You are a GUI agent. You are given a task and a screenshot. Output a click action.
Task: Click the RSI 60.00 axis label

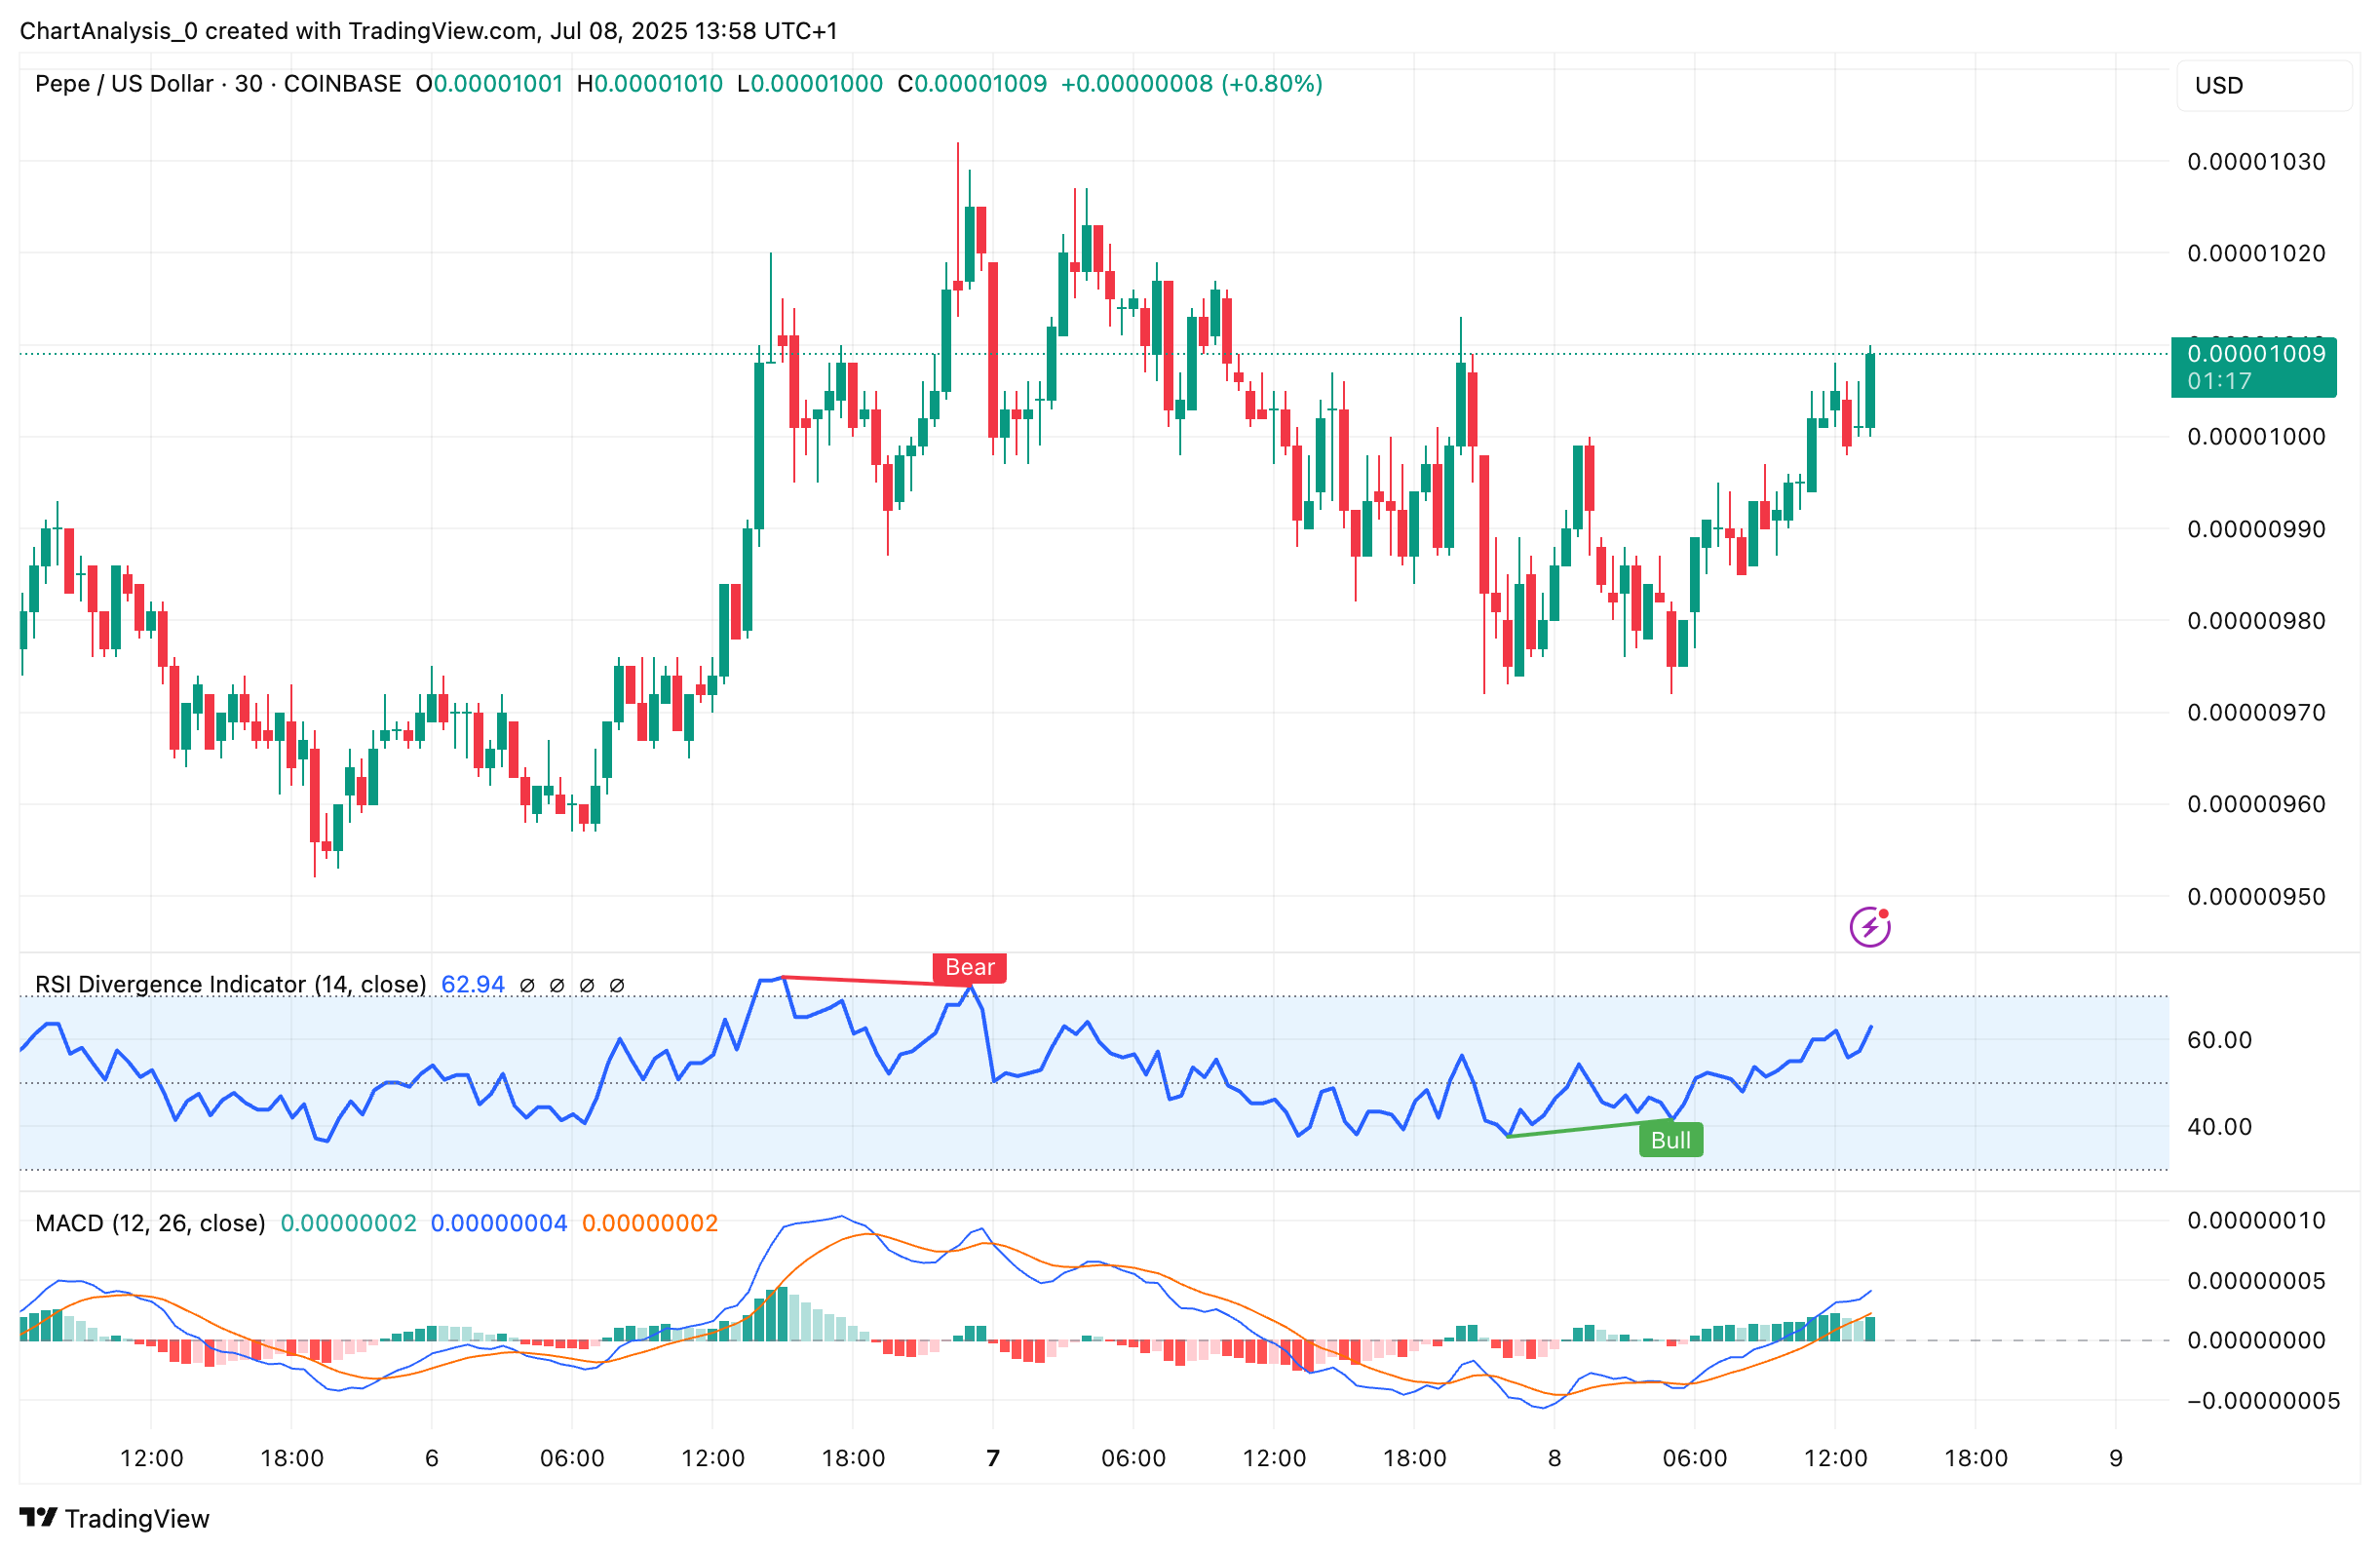point(2219,1040)
